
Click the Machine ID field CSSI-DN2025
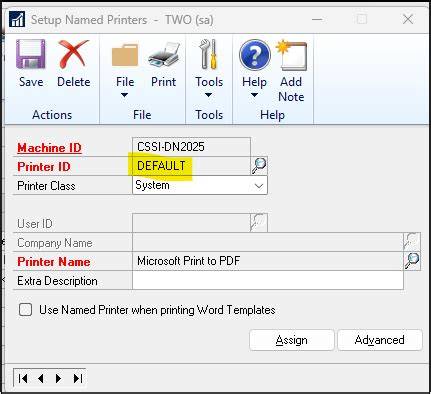coord(191,147)
